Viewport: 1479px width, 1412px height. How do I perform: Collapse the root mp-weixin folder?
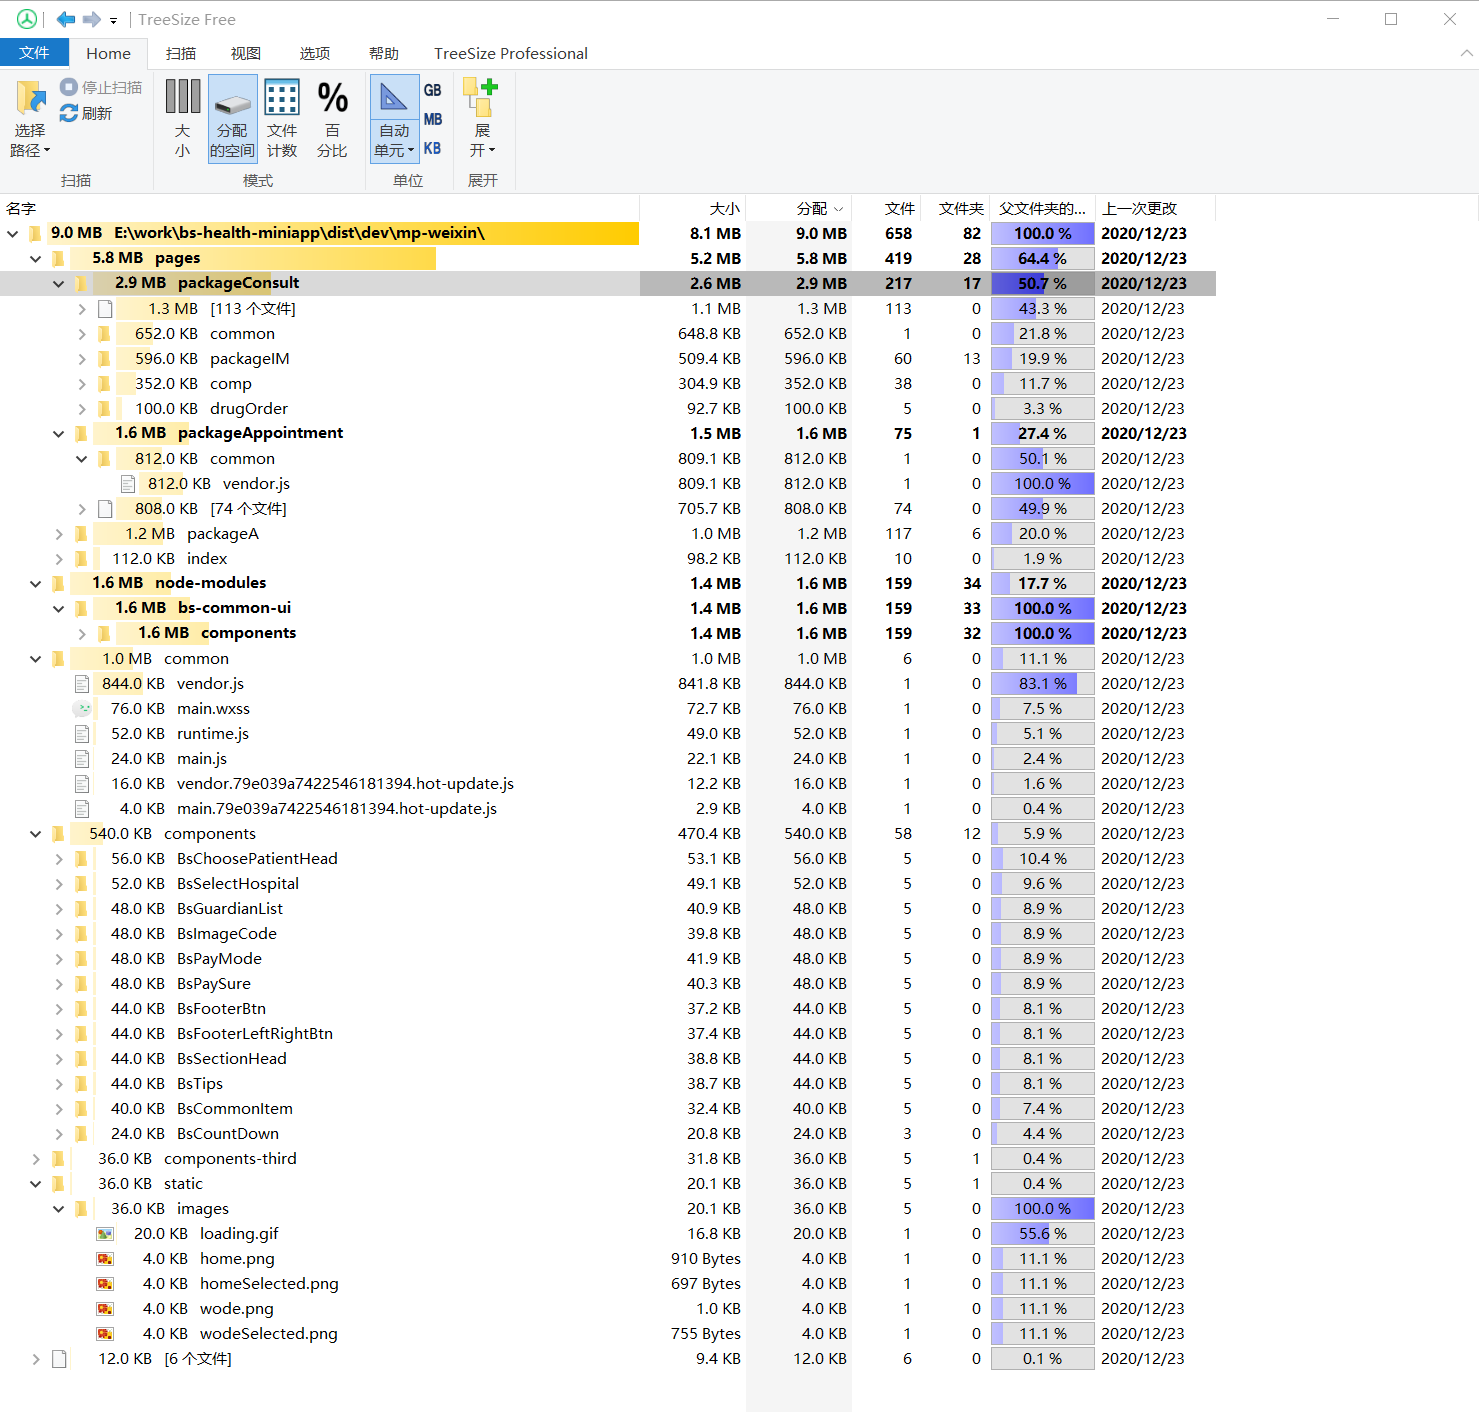tap(12, 233)
